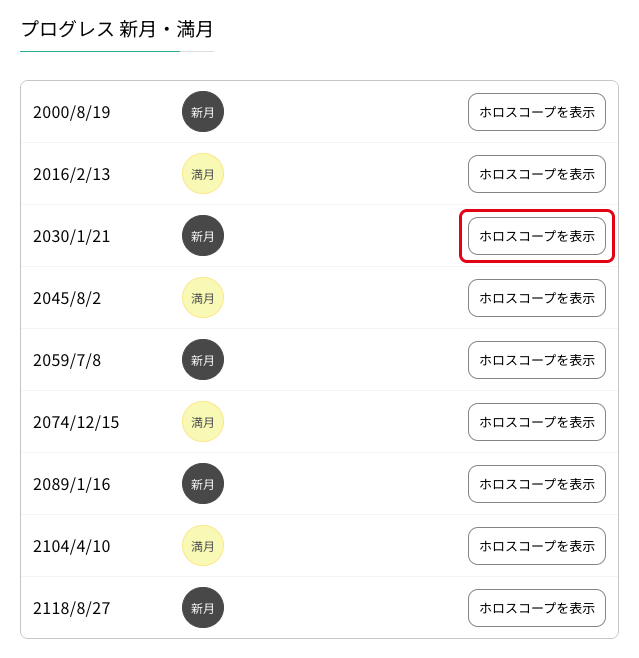Show horoscope for 2074/12/15
This screenshot has width=639, height=658.
click(537, 422)
